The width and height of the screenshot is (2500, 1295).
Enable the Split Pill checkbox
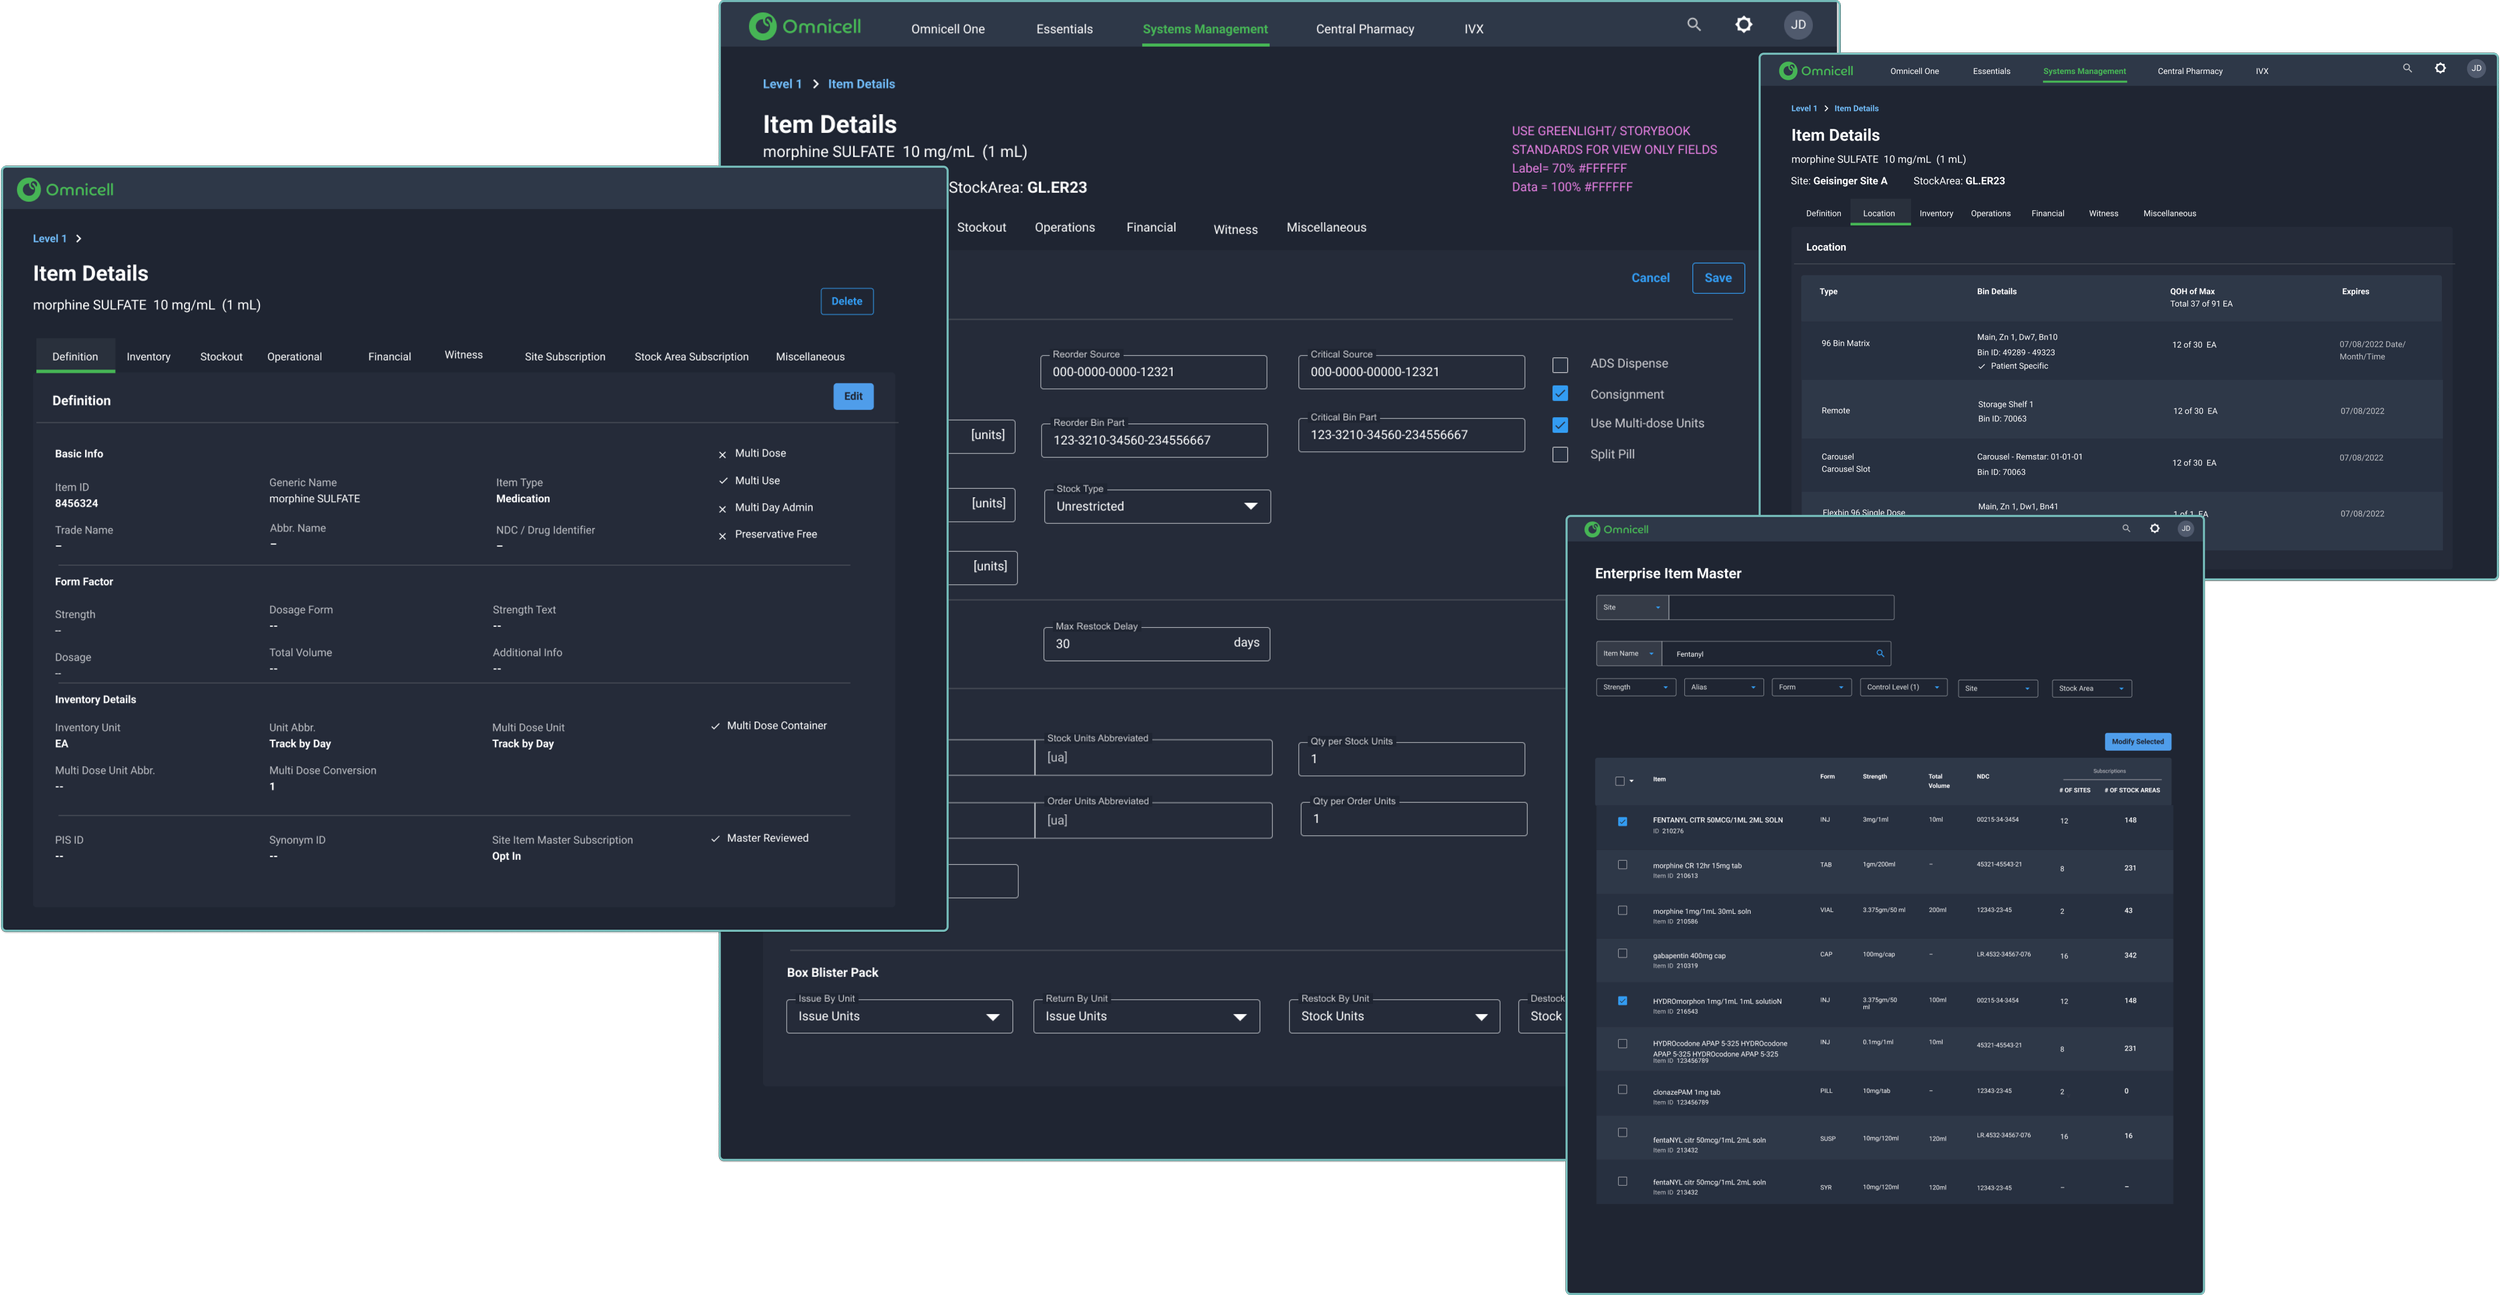coord(1560,454)
